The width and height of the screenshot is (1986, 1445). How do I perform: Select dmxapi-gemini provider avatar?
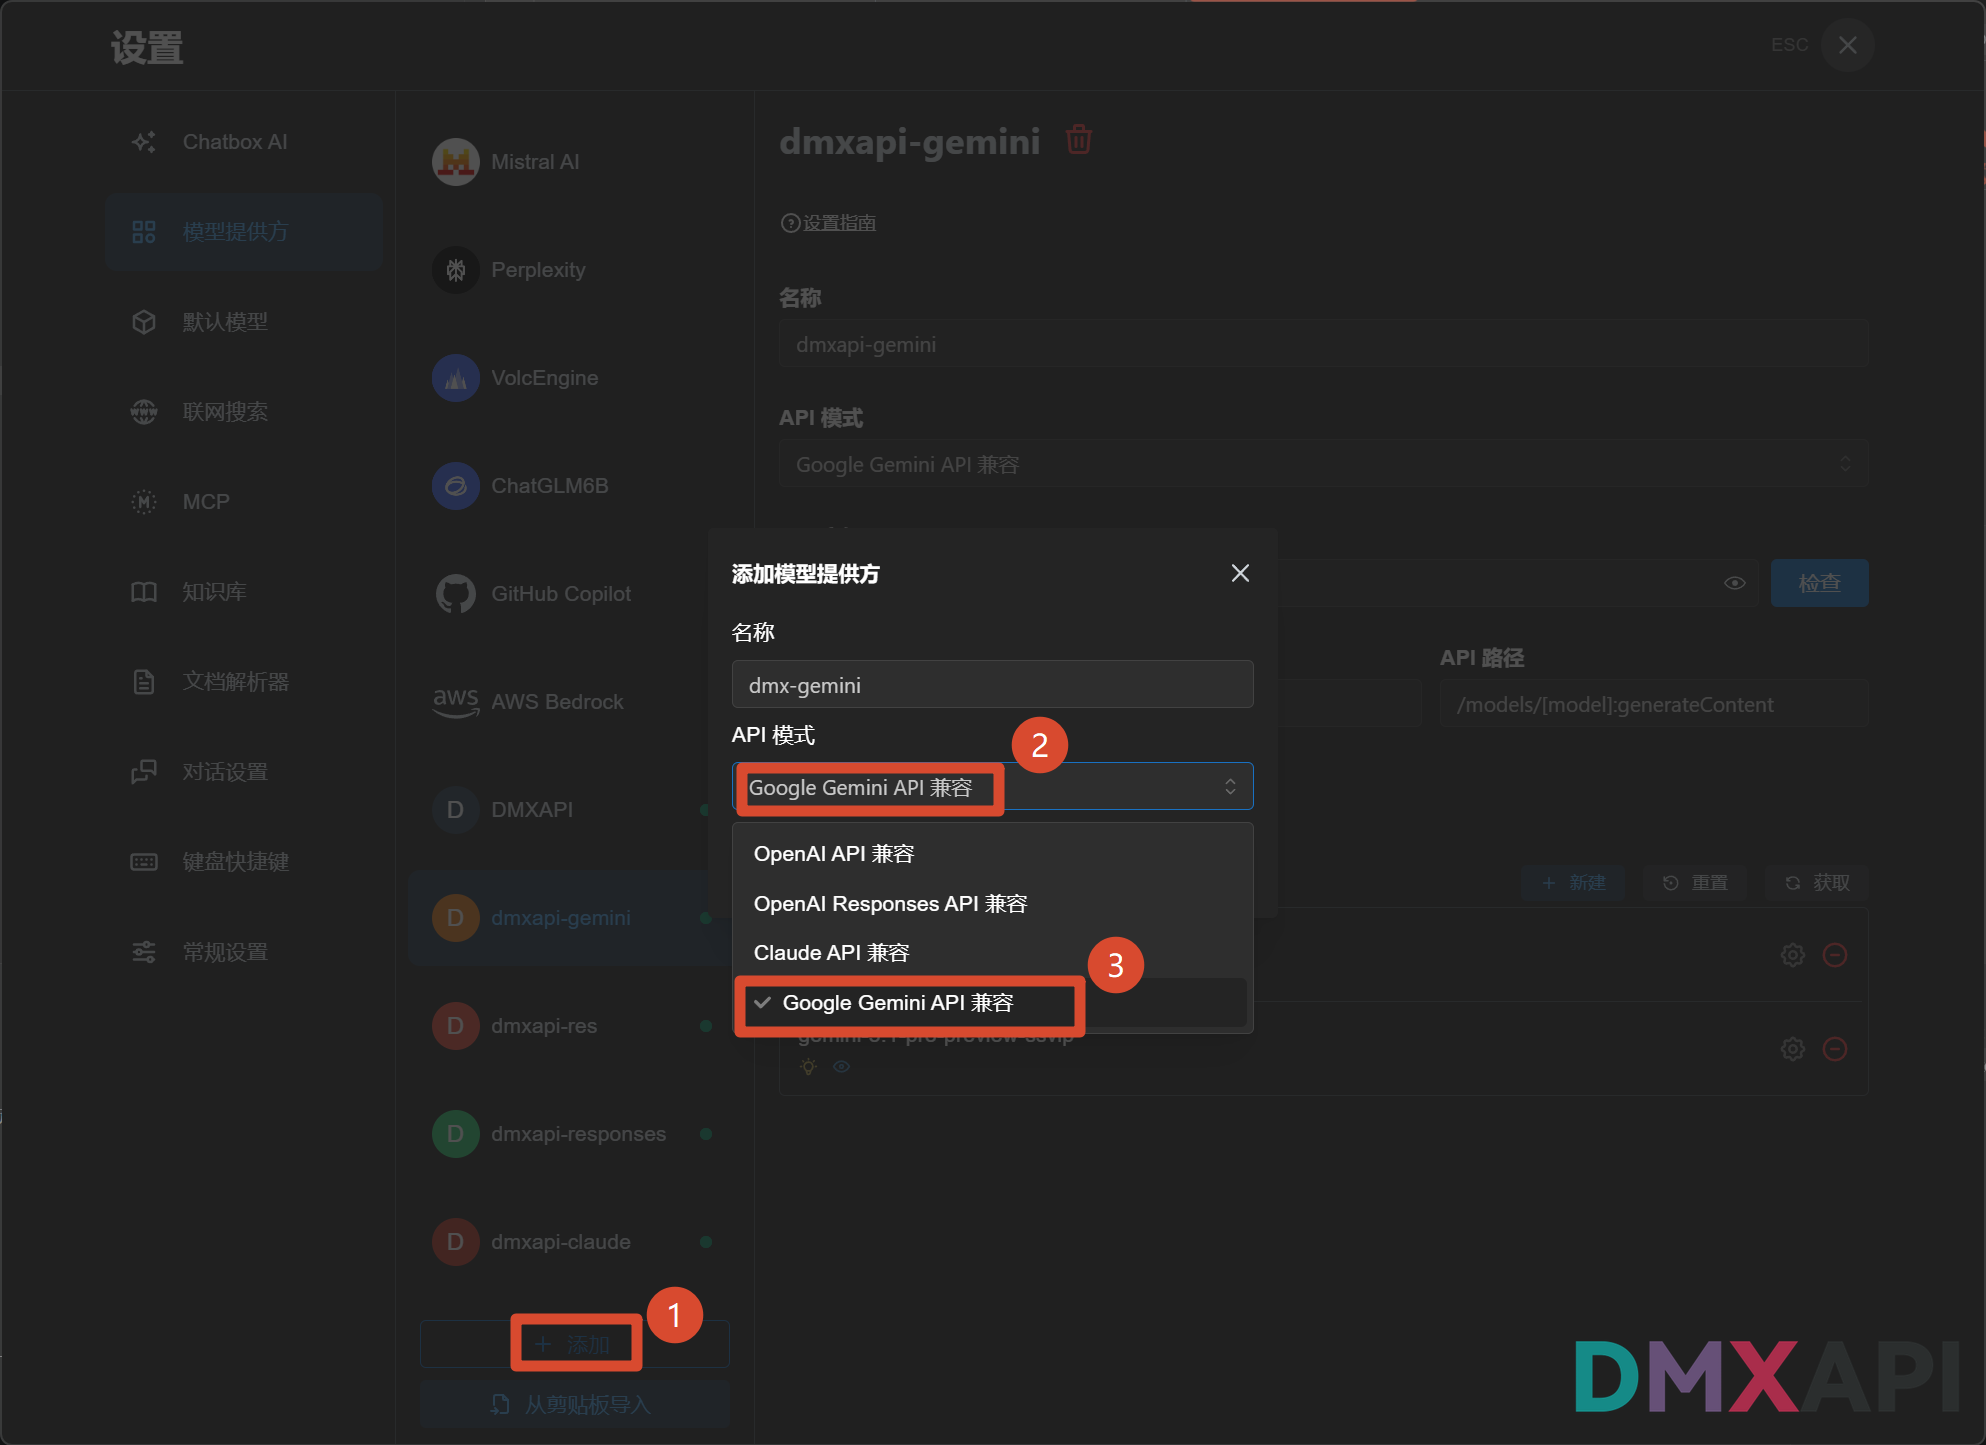click(456, 918)
